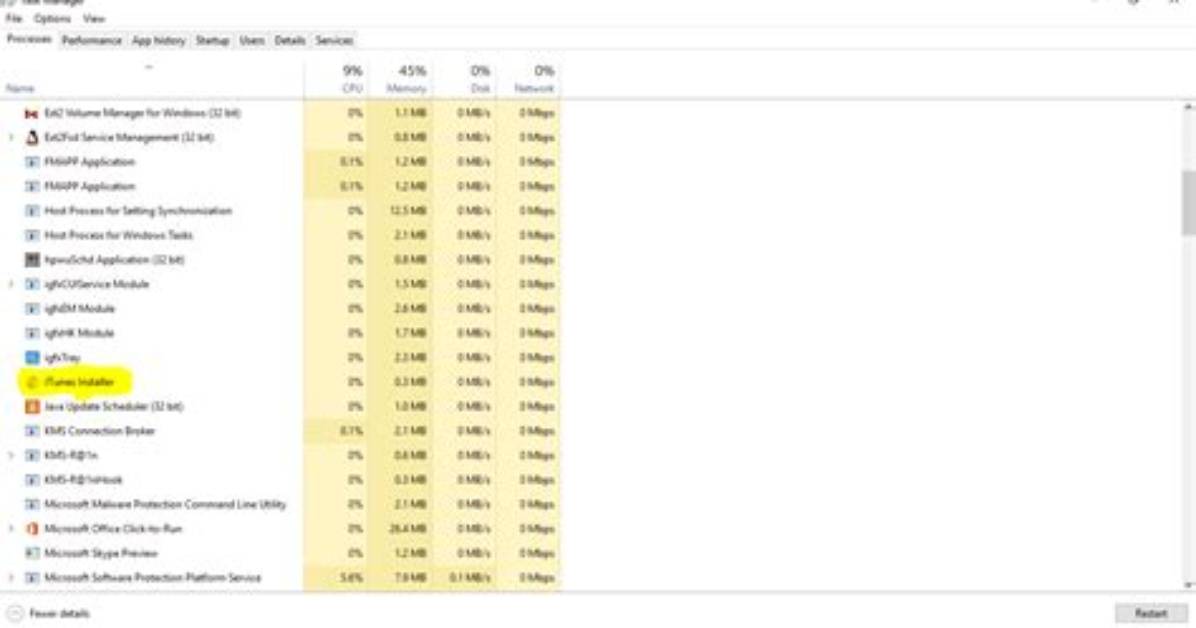The height and width of the screenshot is (628, 1196).
Task: Switch to the Services tab
Action: [334, 40]
